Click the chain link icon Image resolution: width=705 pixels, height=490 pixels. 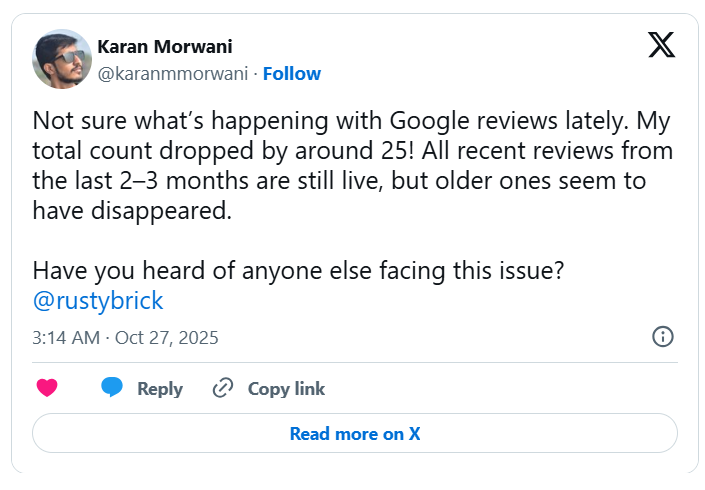[223, 388]
